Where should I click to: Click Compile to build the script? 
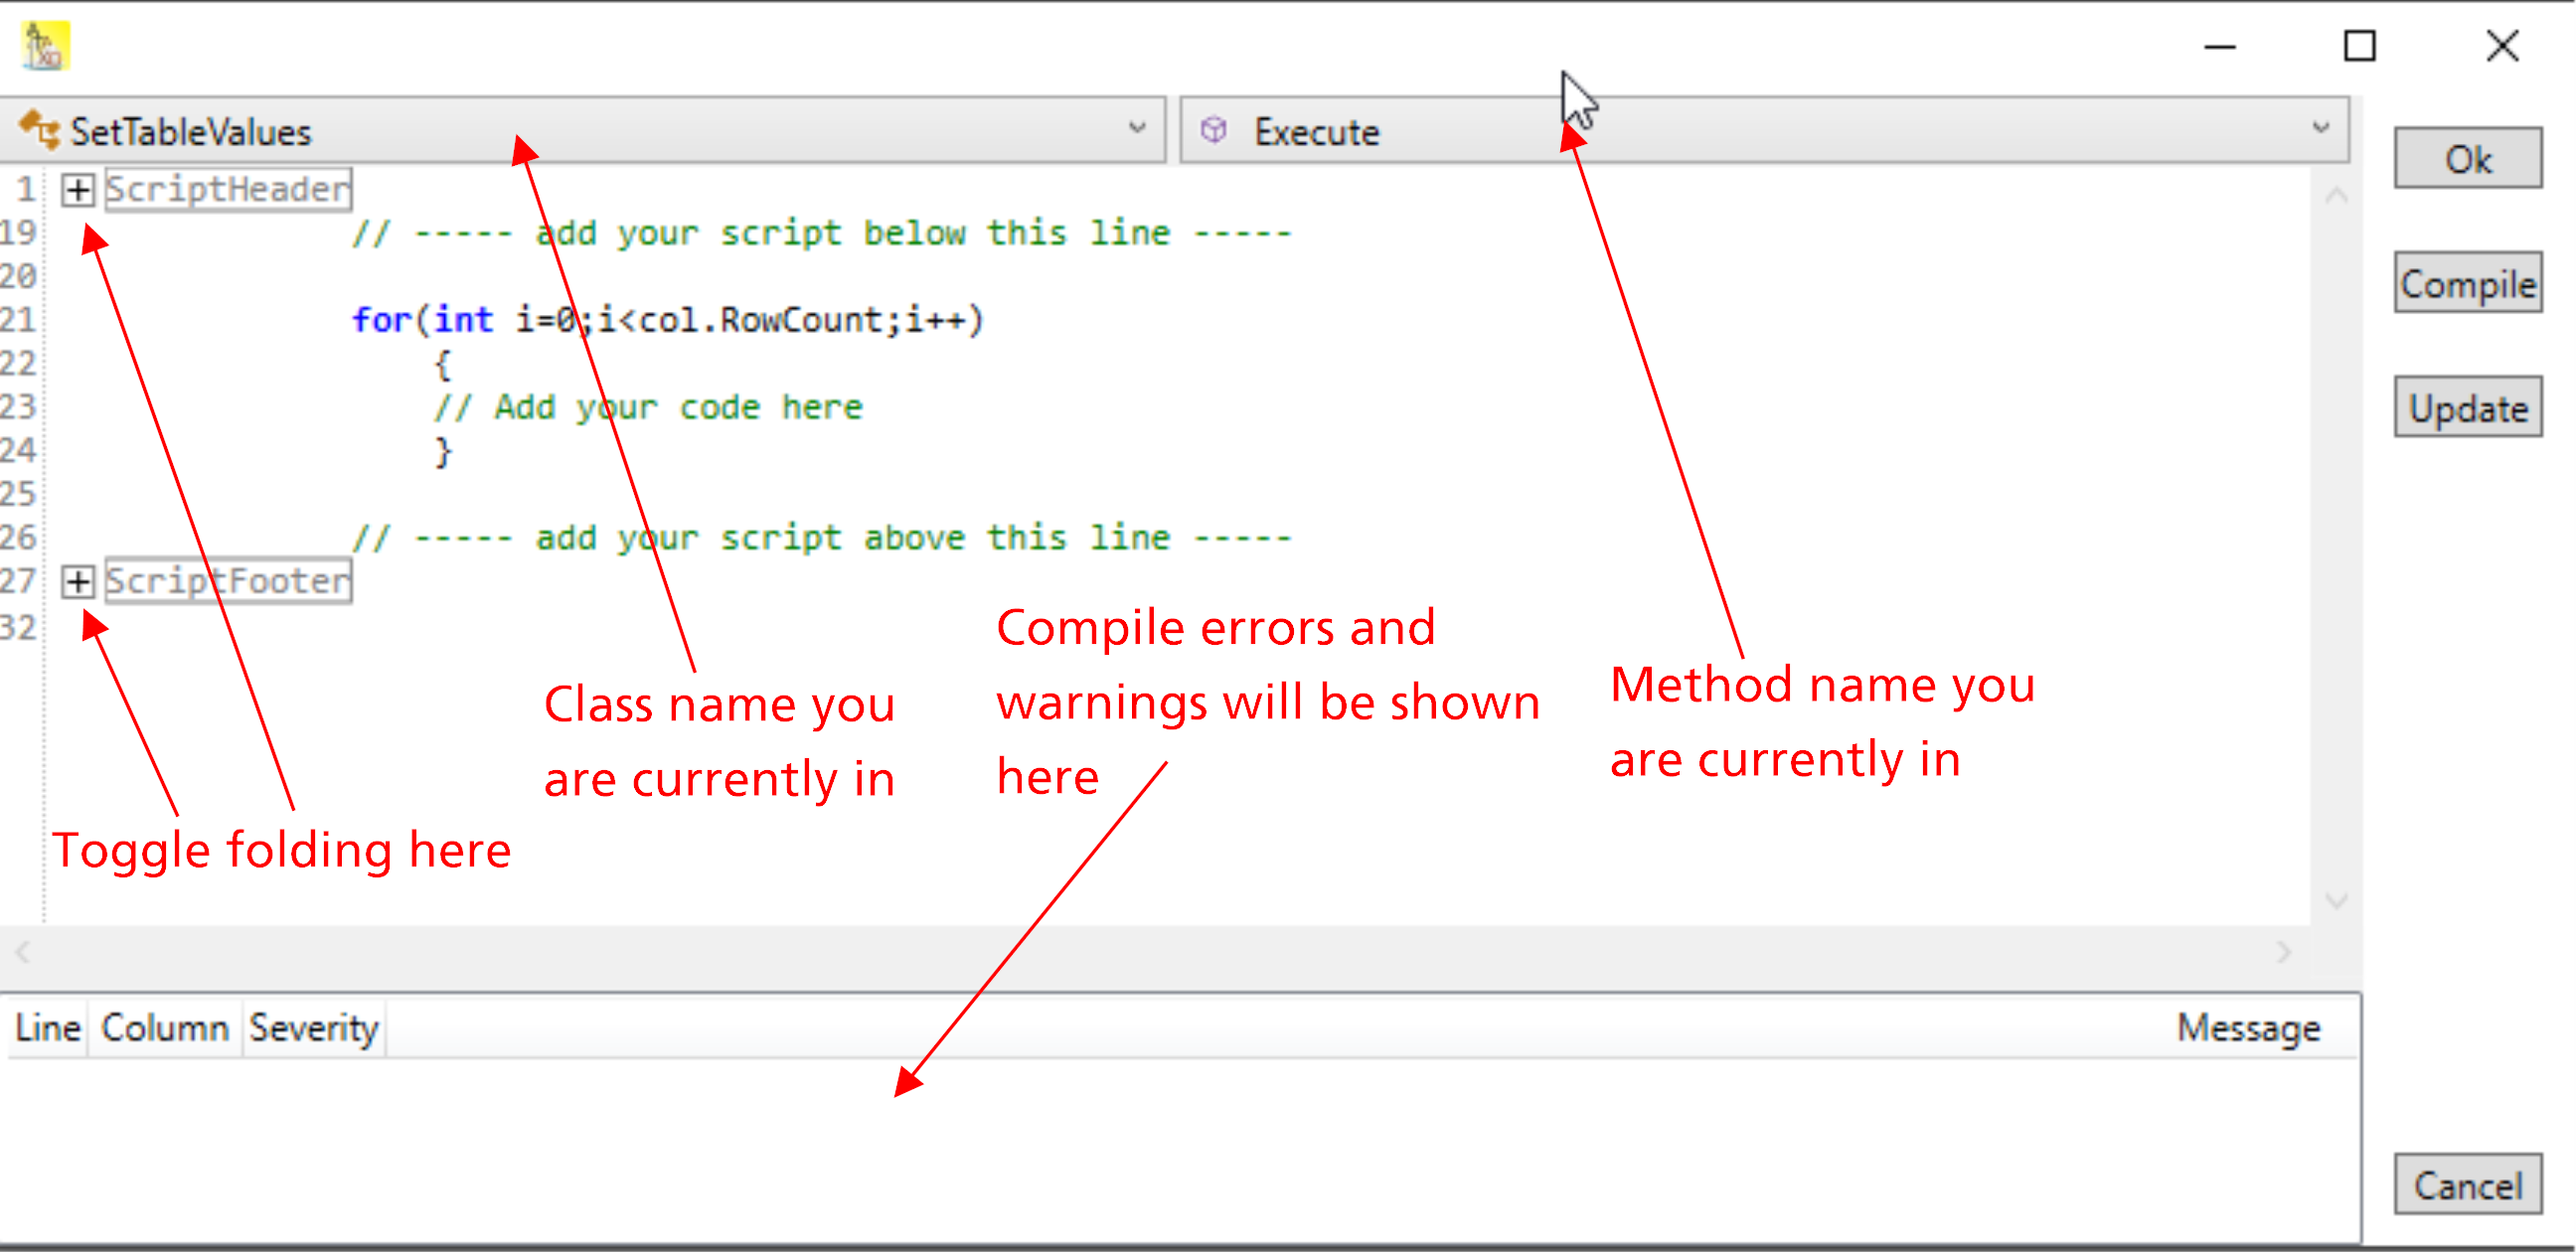point(2467,283)
